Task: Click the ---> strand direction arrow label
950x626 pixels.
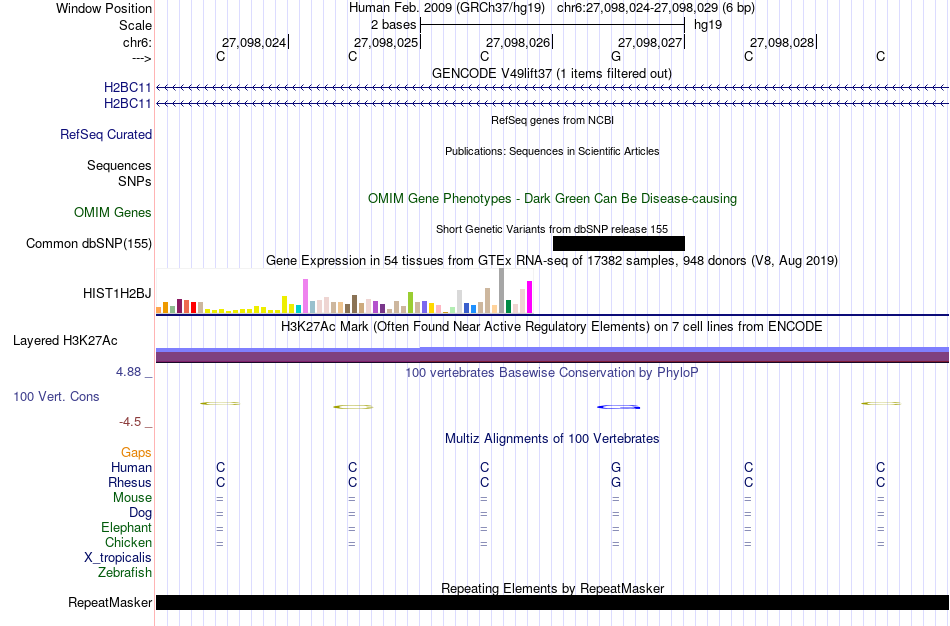Action: click(141, 58)
